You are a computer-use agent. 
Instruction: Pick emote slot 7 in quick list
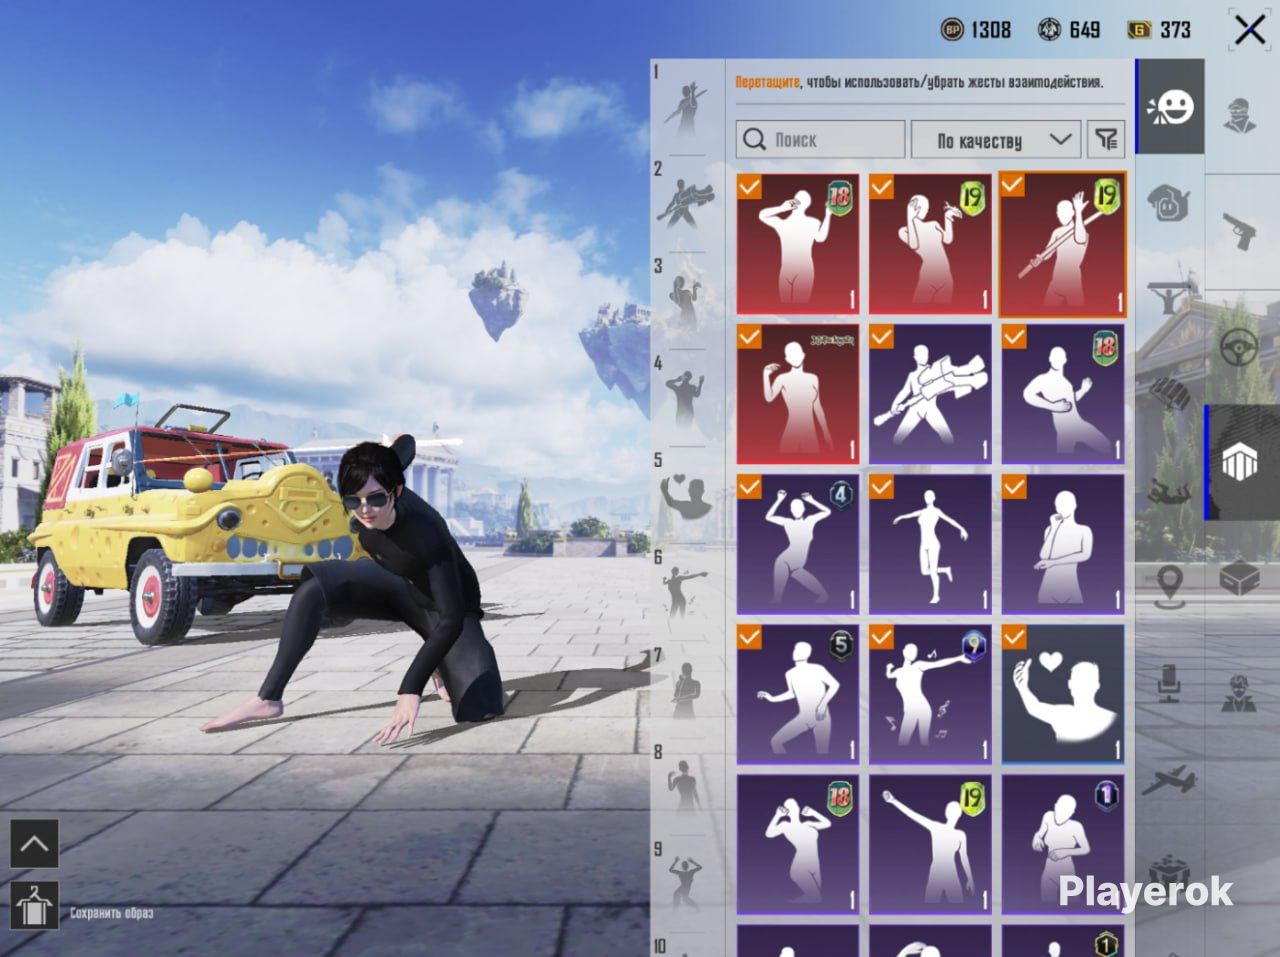tap(686, 689)
